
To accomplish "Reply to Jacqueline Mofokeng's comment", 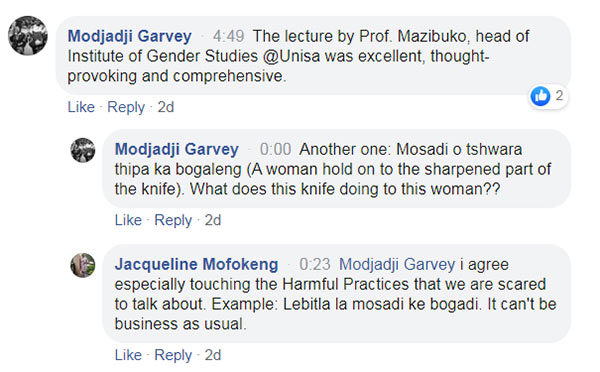I will click(x=173, y=355).
